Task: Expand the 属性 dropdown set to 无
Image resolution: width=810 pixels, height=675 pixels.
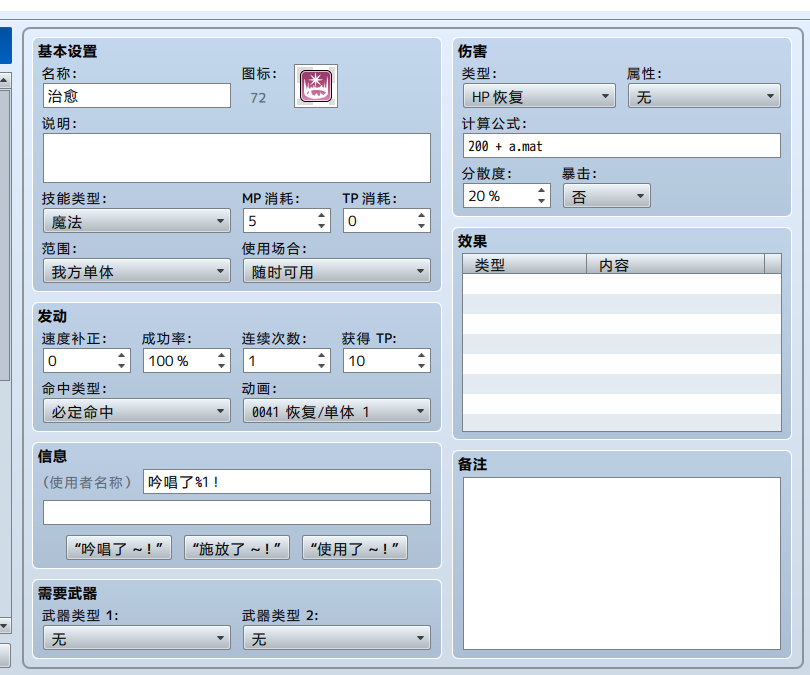Action: pos(704,96)
